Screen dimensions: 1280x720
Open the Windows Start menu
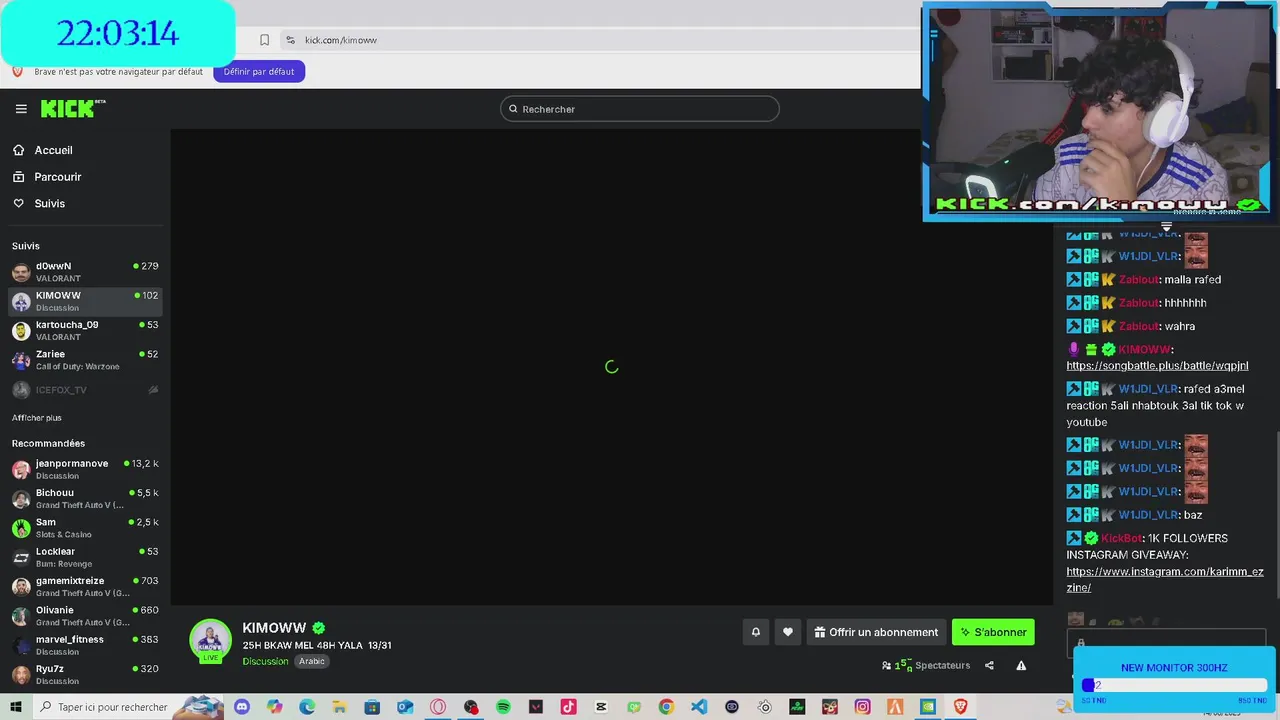(16, 707)
